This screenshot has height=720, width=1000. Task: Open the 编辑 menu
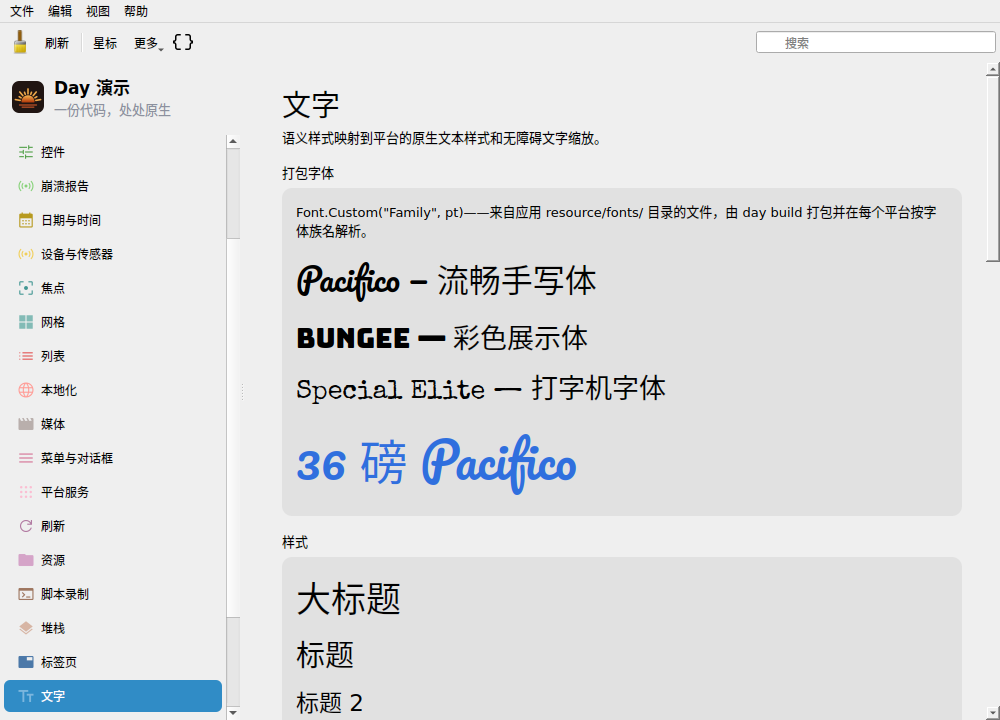tap(60, 11)
